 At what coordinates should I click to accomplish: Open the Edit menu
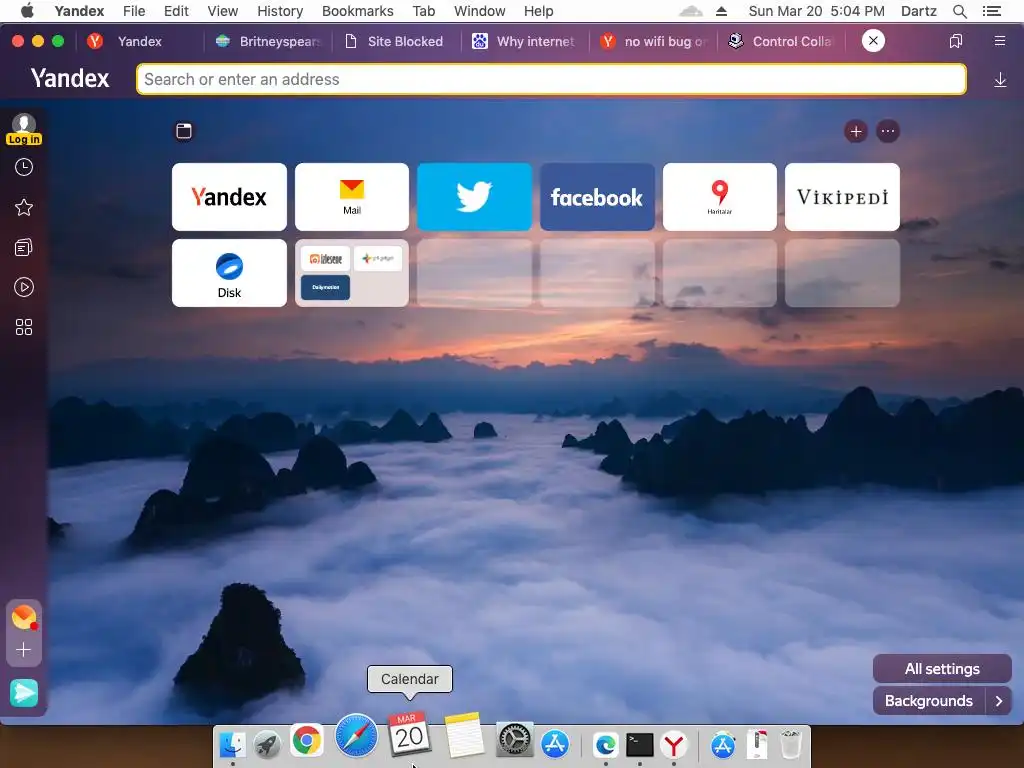176,11
